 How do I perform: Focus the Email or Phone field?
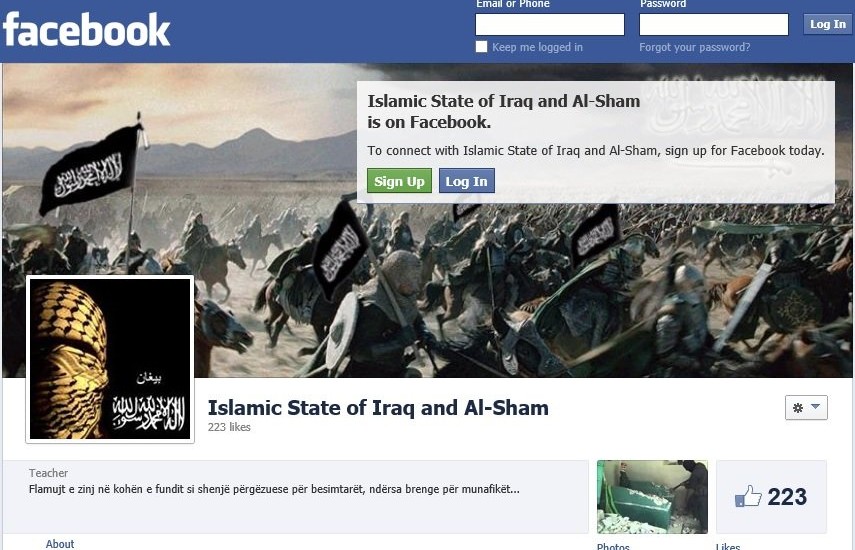(550, 25)
